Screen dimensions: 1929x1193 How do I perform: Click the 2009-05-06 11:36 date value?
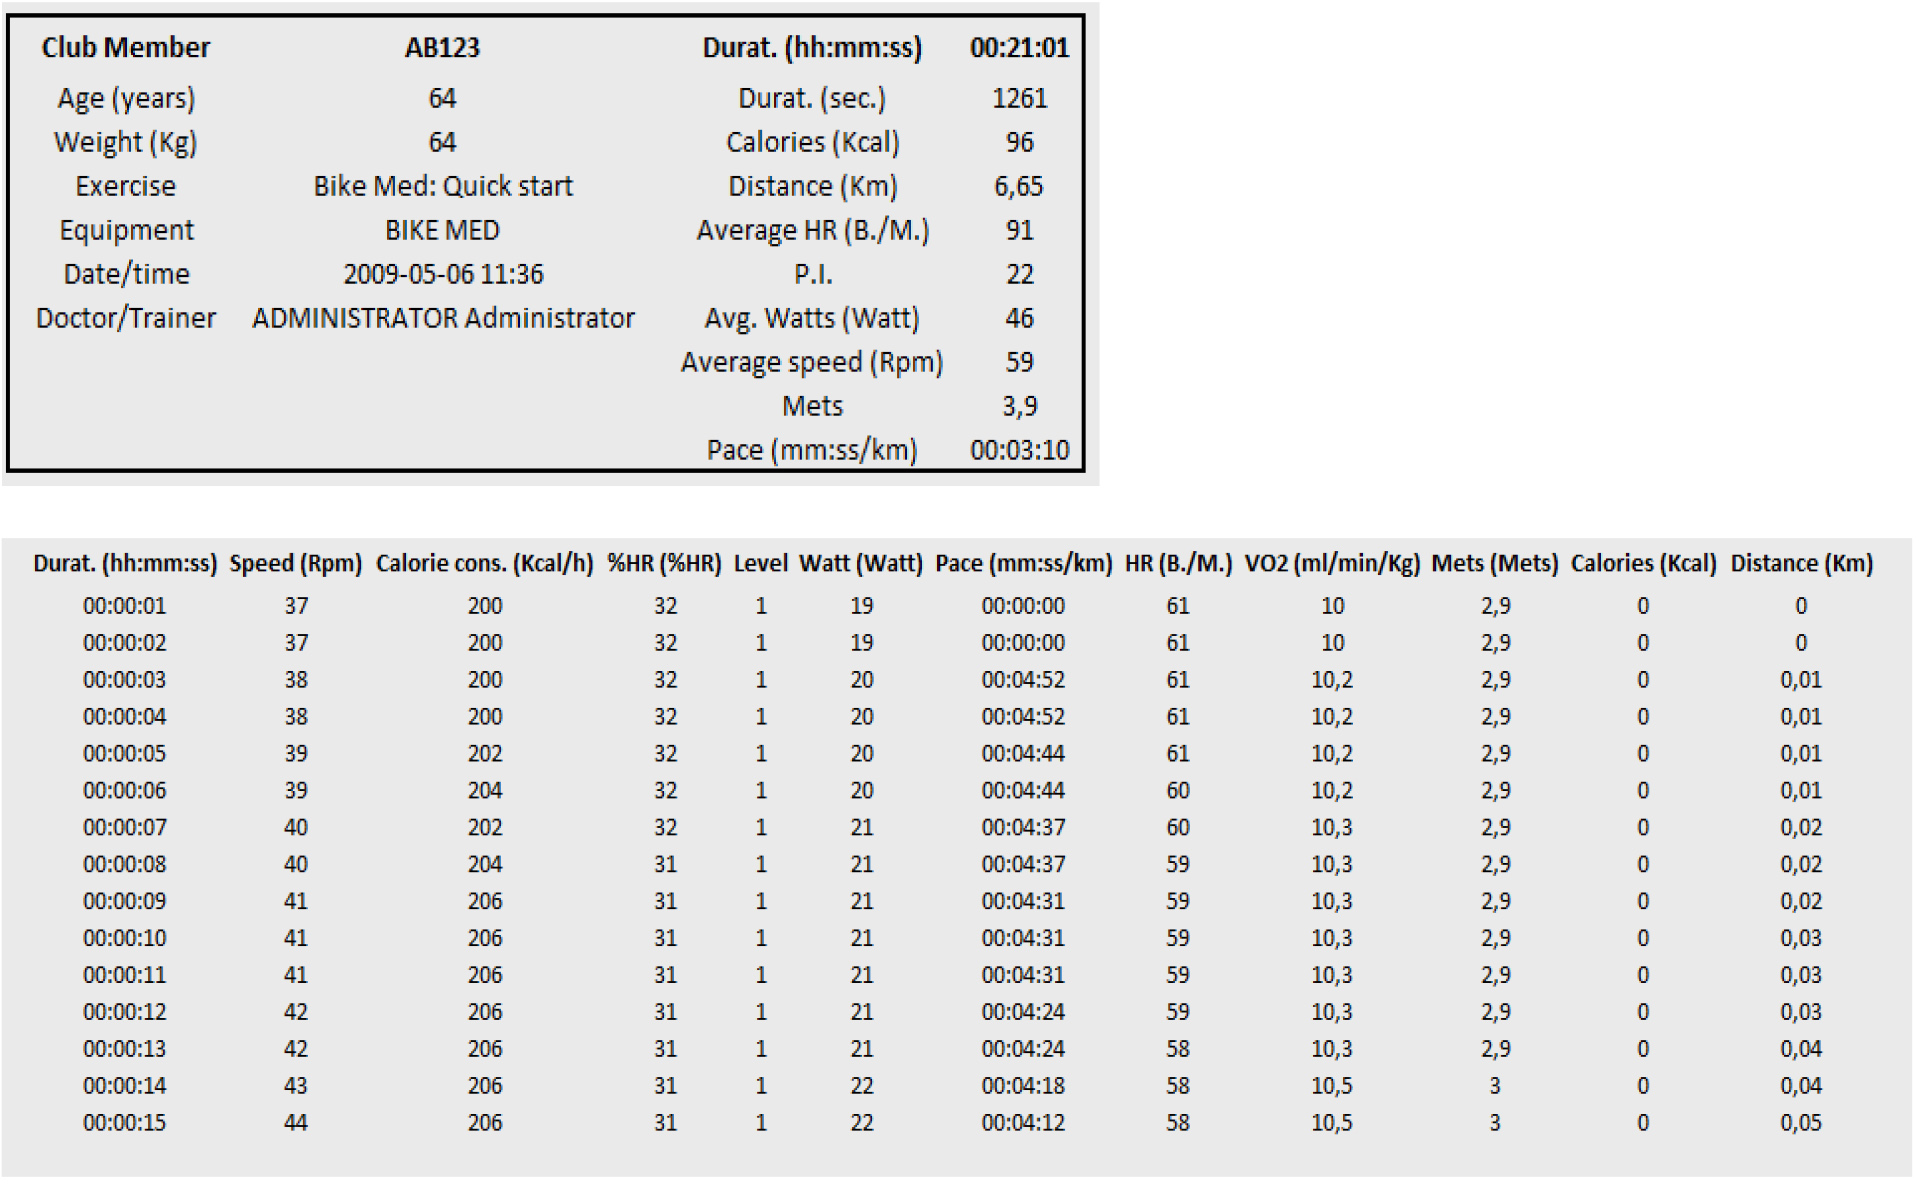[x=443, y=275]
